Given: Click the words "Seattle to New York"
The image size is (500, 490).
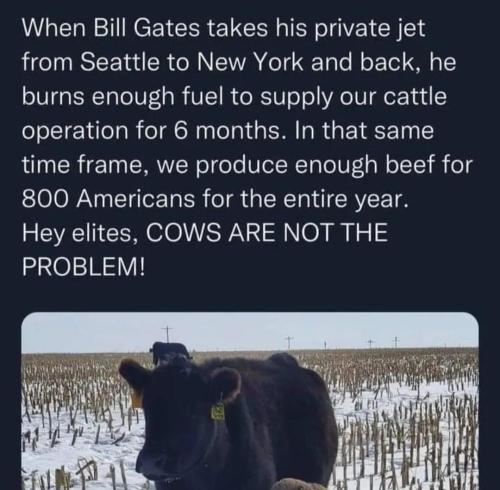Looking at the screenshot, I should 192,62.
